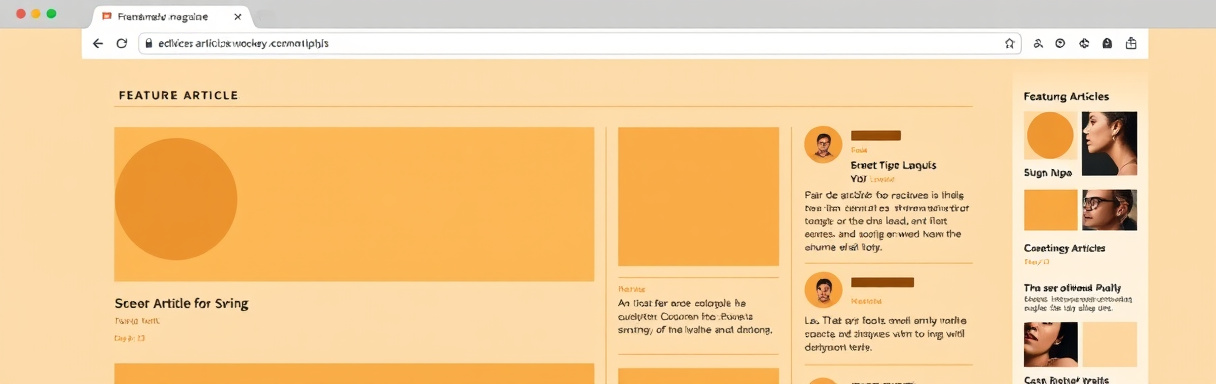Click the 'Sugn Ngoe' sidebar label
The image size is (1216, 384).
tap(1048, 173)
